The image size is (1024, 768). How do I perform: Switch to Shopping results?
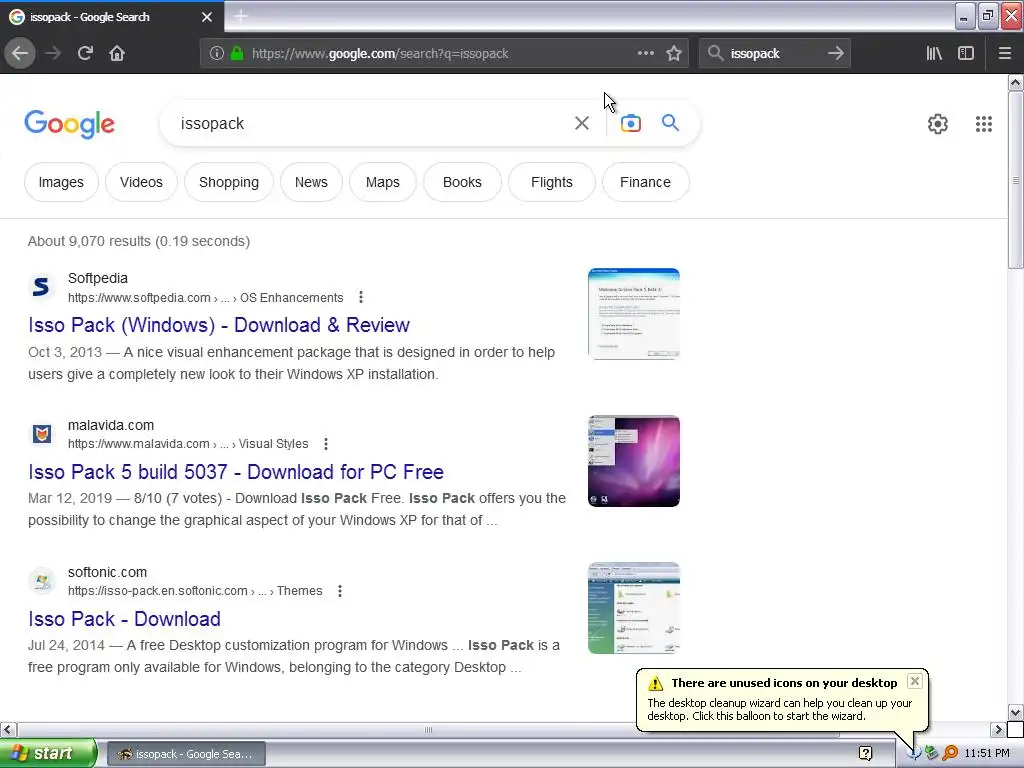(x=229, y=182)
